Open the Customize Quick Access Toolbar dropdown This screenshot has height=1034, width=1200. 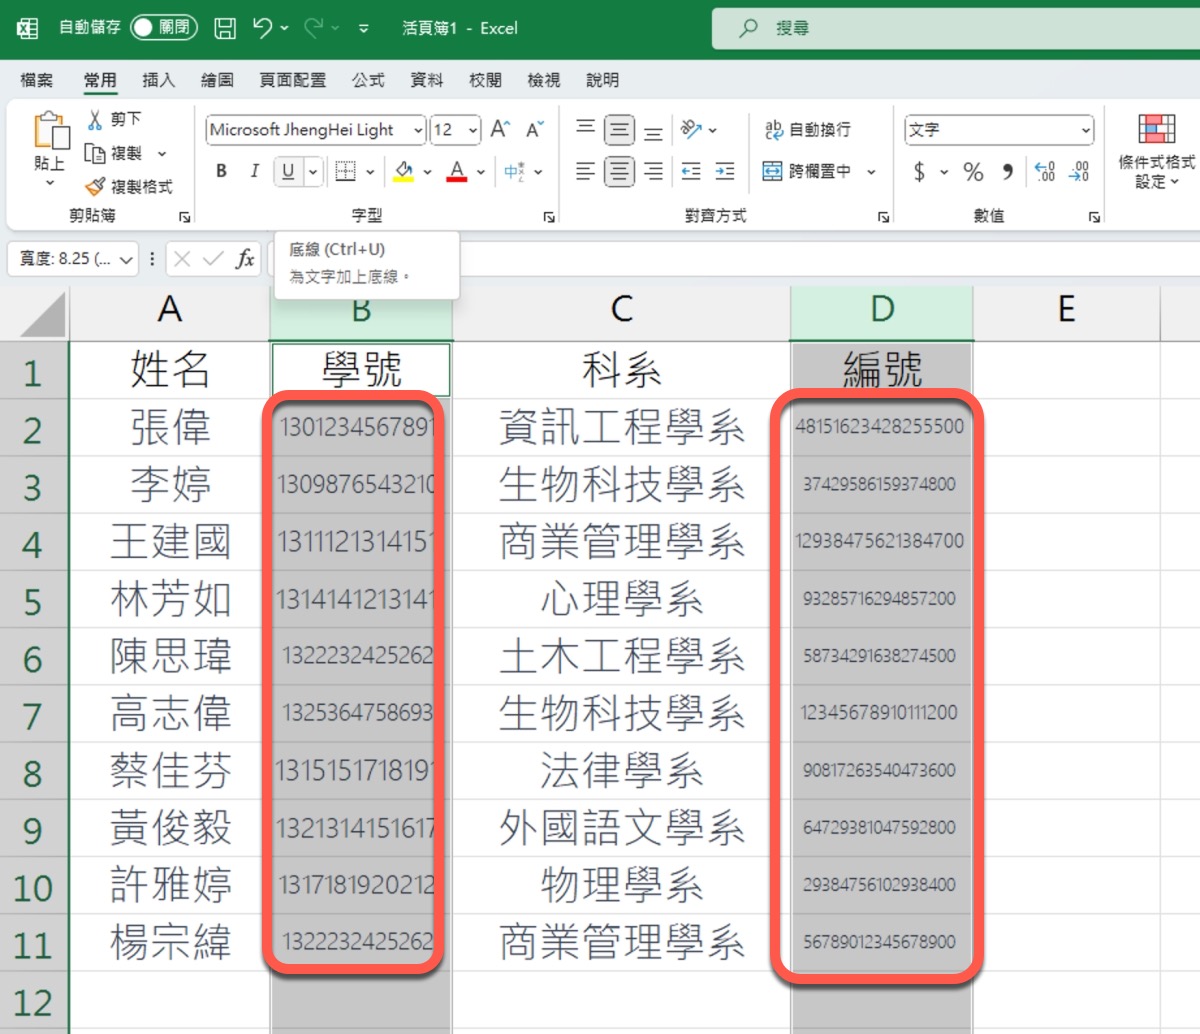[363, 29]
